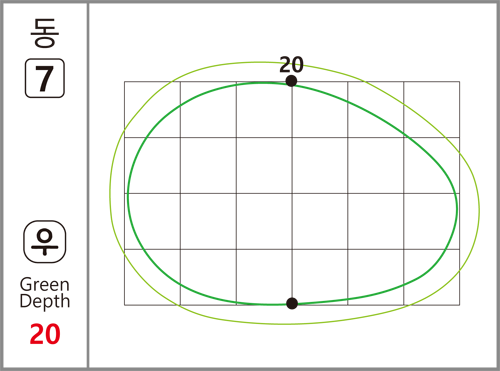Click the Green Depth label

pos(45,293)
